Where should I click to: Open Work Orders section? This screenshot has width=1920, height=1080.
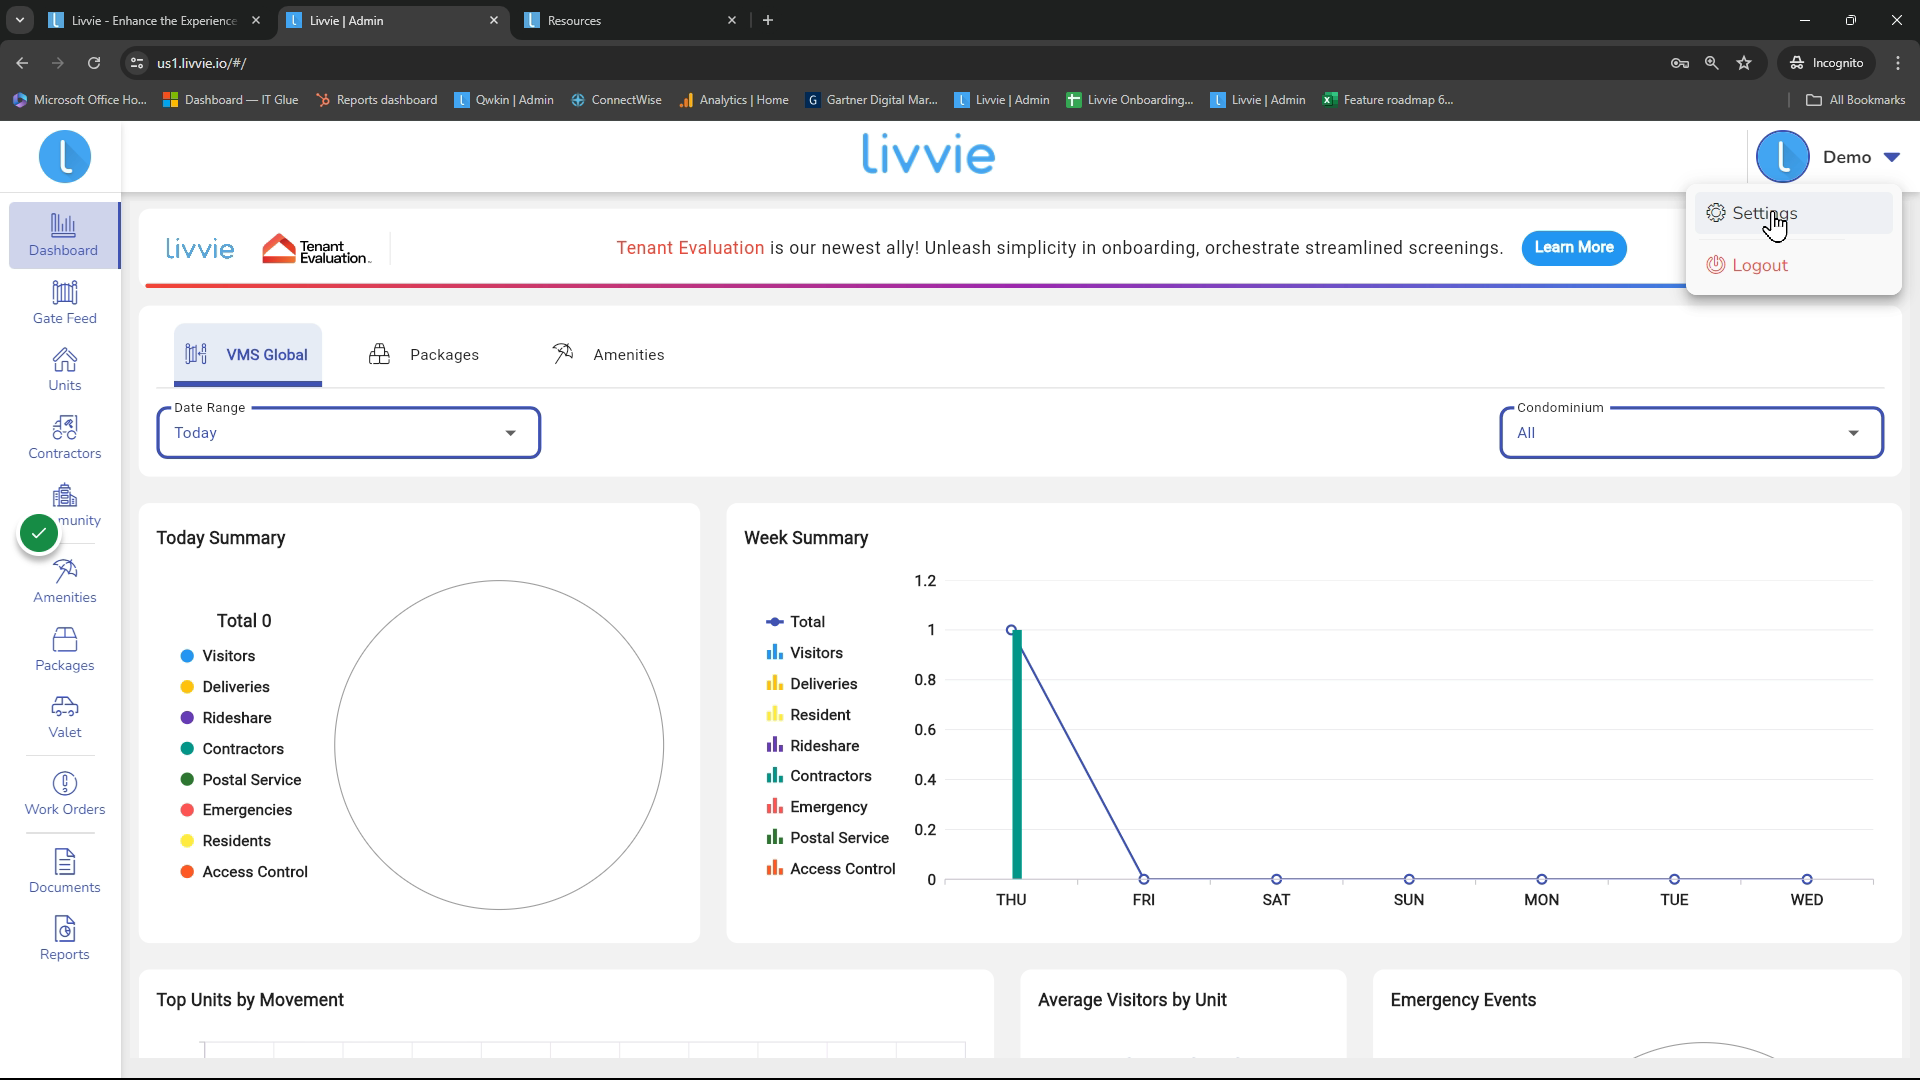tap(64, 794)
